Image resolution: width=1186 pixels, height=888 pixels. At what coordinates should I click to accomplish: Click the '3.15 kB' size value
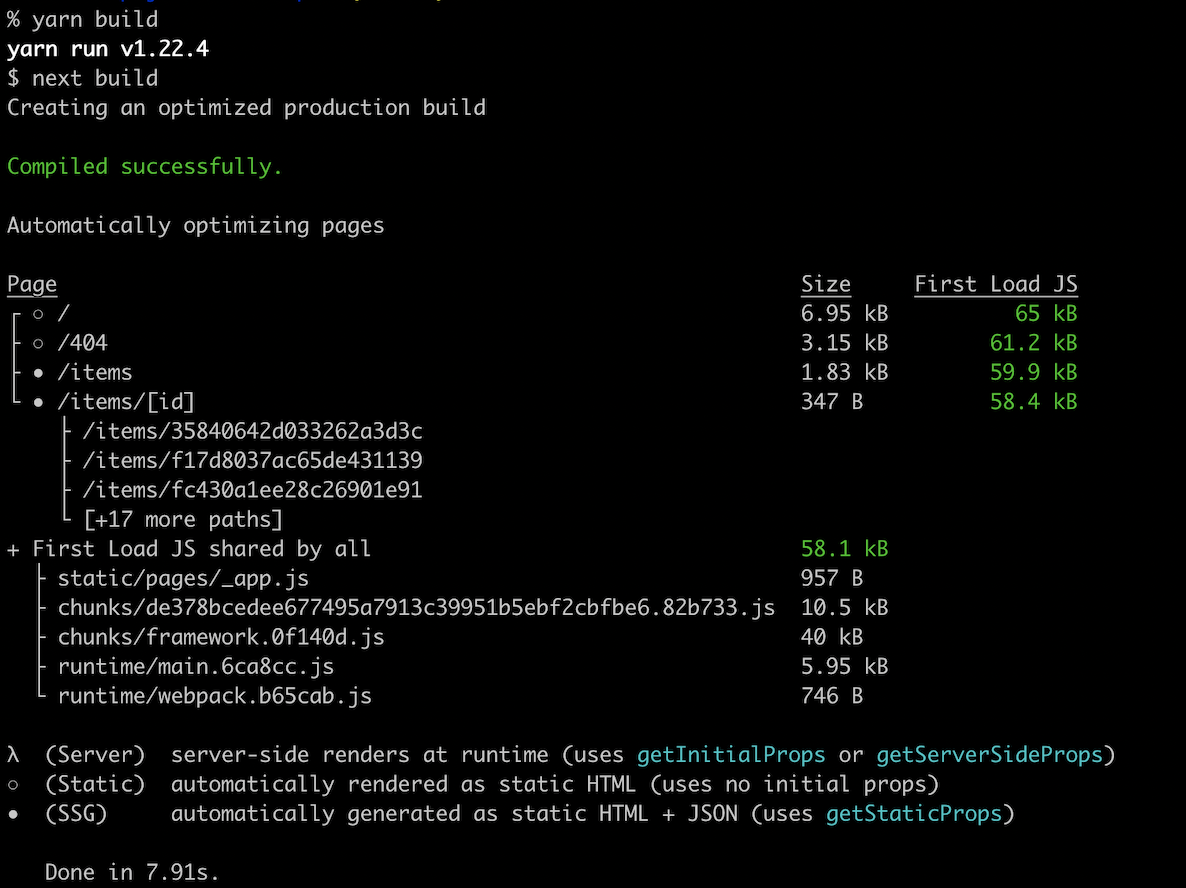[845, 343]
